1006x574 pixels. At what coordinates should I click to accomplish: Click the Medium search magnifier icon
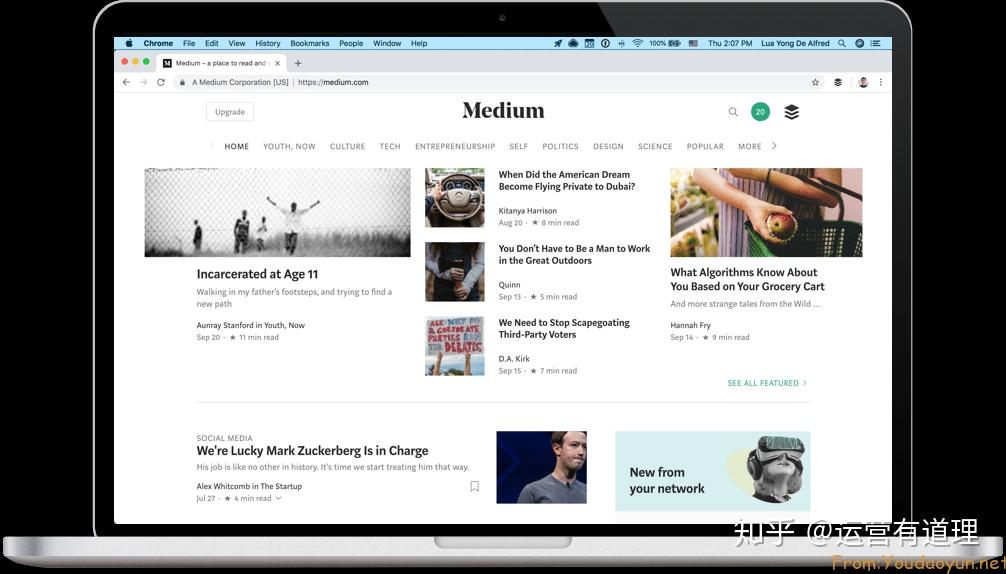(733, 112)
